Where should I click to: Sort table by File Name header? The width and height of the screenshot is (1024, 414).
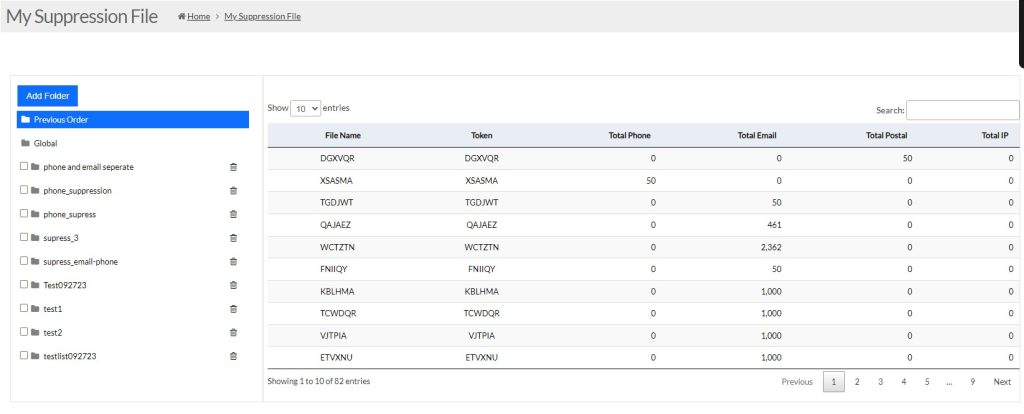pyautogui.click(x=342, y=135)
